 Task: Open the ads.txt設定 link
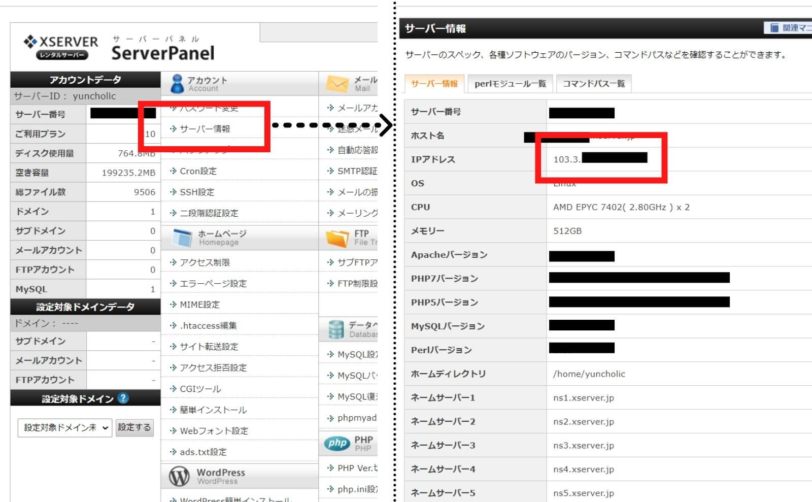(x=203, y=452)
